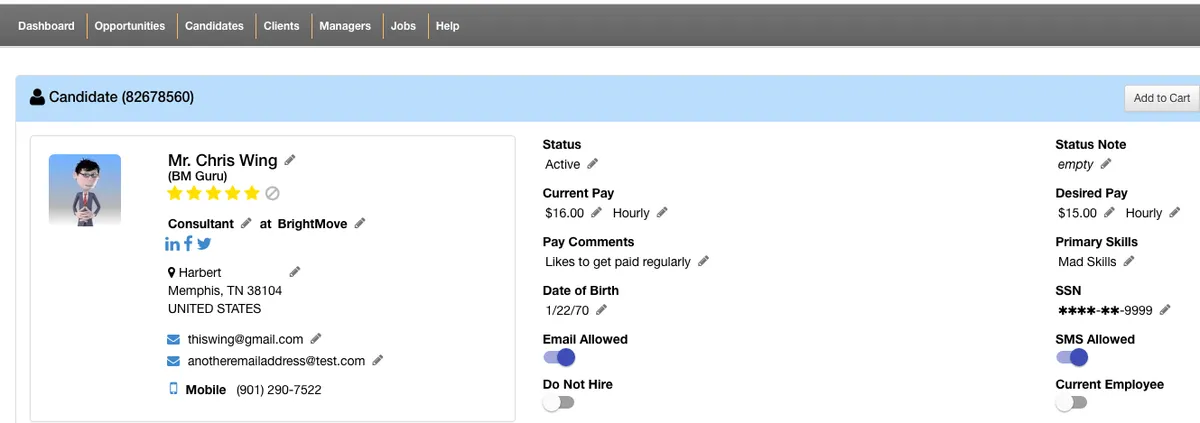Edit the Active status pencil icon

[592, 163]
